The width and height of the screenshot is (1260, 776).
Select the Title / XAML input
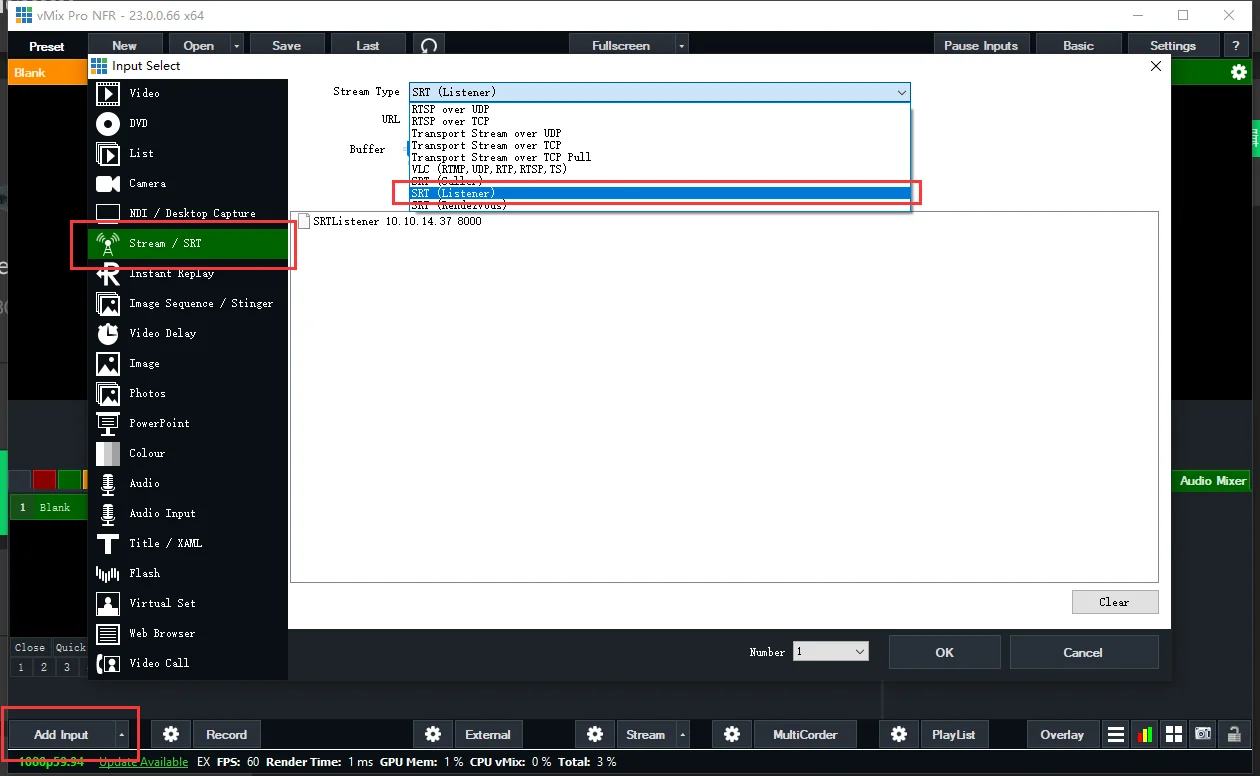click(x=188, y=543)
